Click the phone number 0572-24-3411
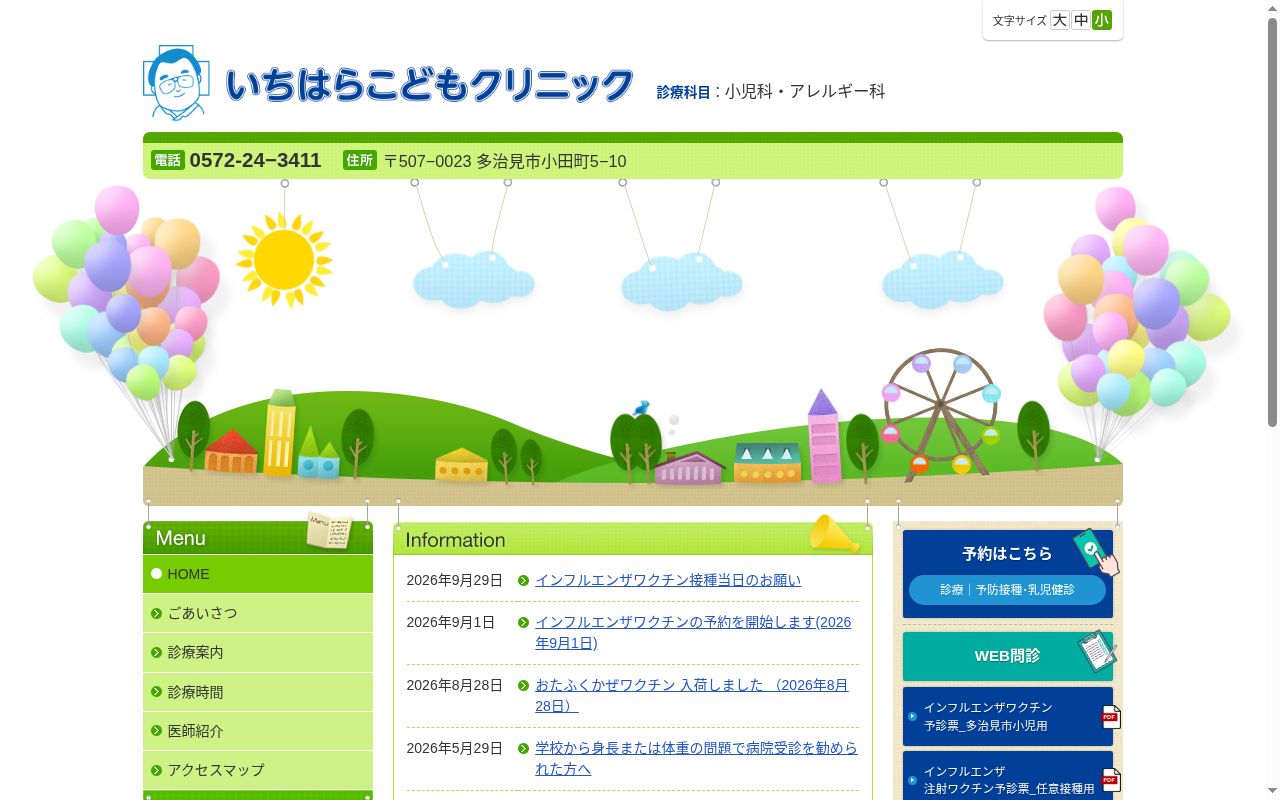1280x800 pixels. tap(255, 160)
